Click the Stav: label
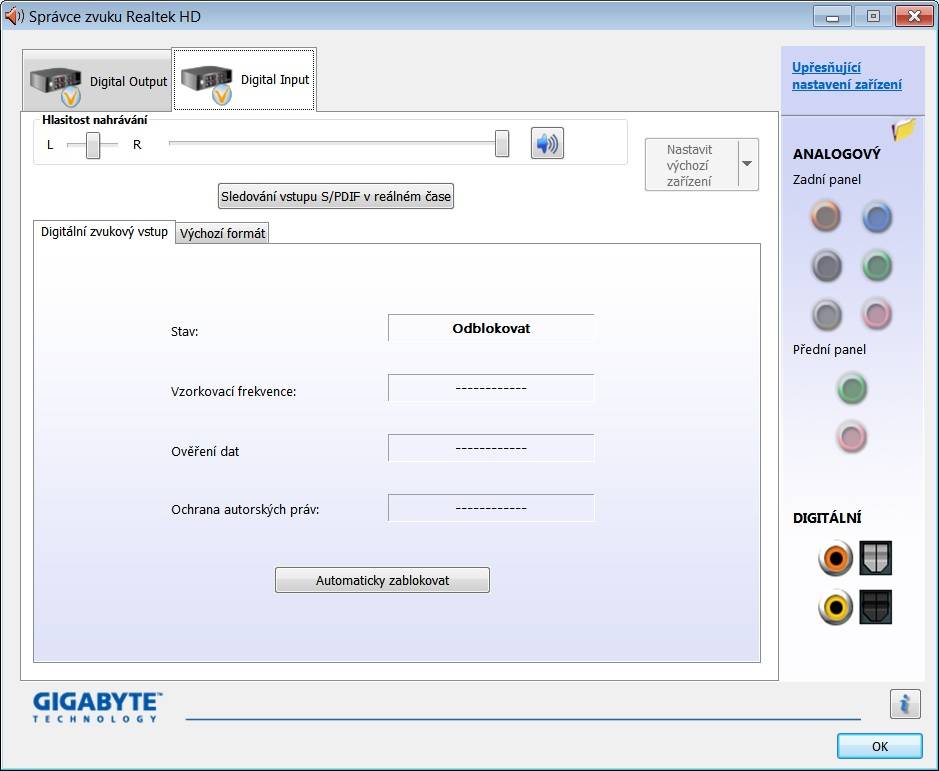The height and width of the screenshot is (771, 939). coord(184,331)
